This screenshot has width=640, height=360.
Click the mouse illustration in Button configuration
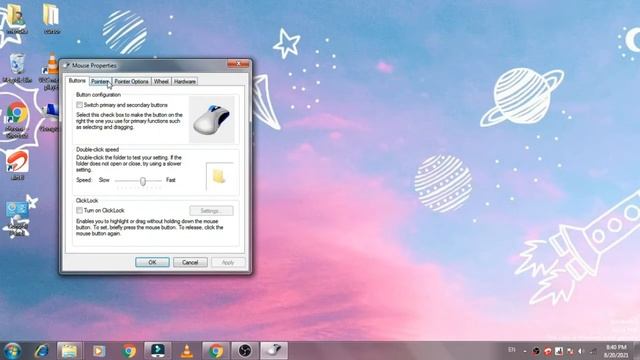click(211, 119)
